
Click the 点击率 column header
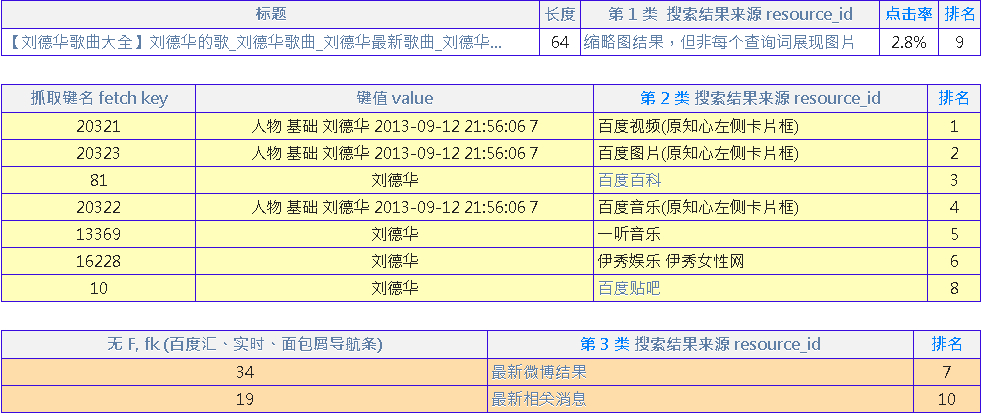tap(909, 14)
